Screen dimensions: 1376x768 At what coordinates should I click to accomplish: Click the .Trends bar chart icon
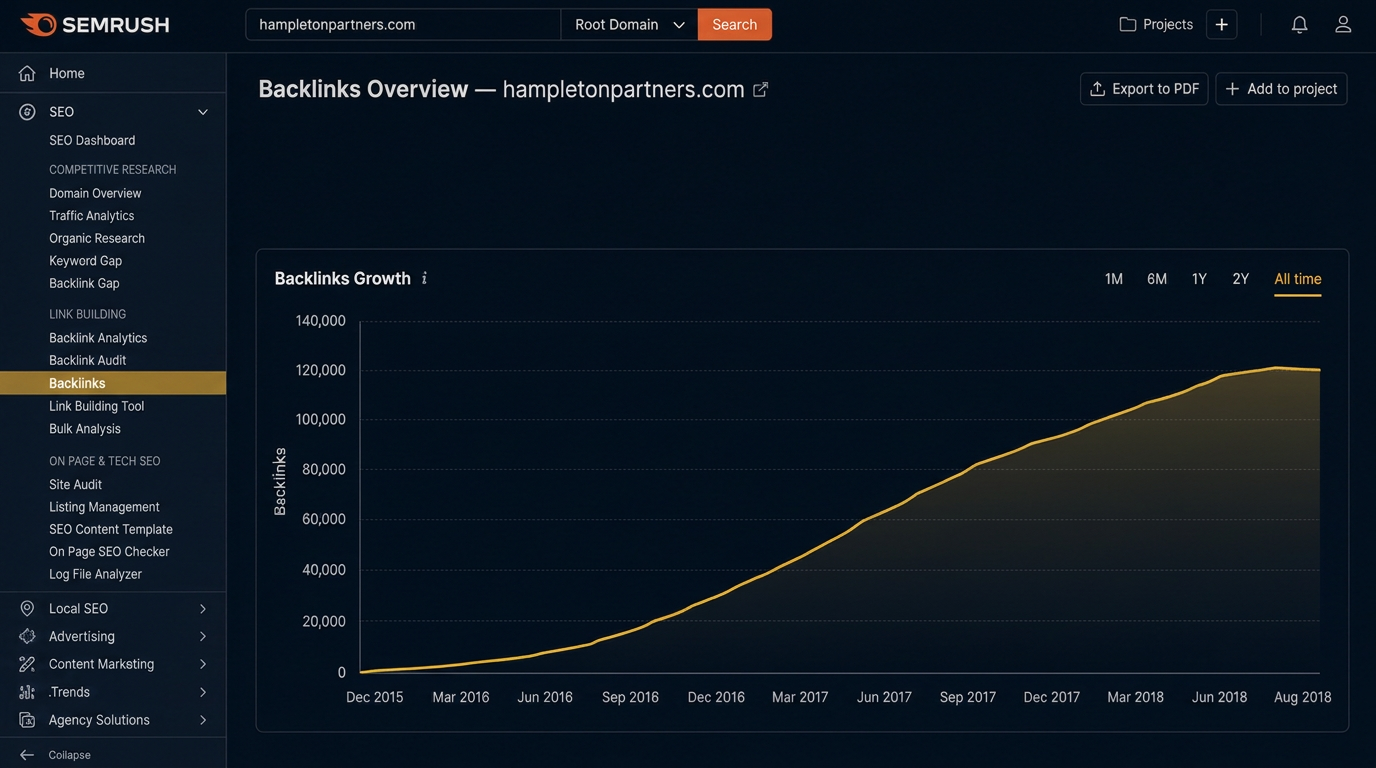[27, 692]
